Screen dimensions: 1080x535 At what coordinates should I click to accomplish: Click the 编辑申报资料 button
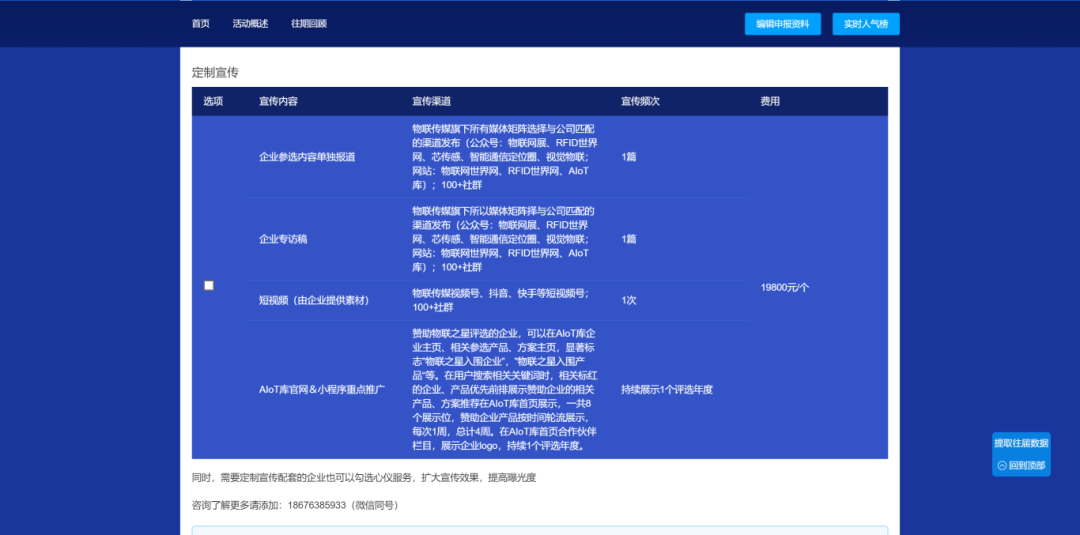click(x=782, y=24)
